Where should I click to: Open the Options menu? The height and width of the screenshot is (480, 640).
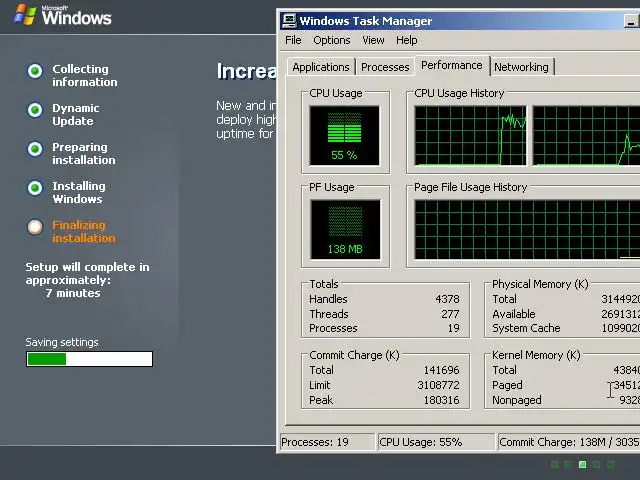click(331, 40)
